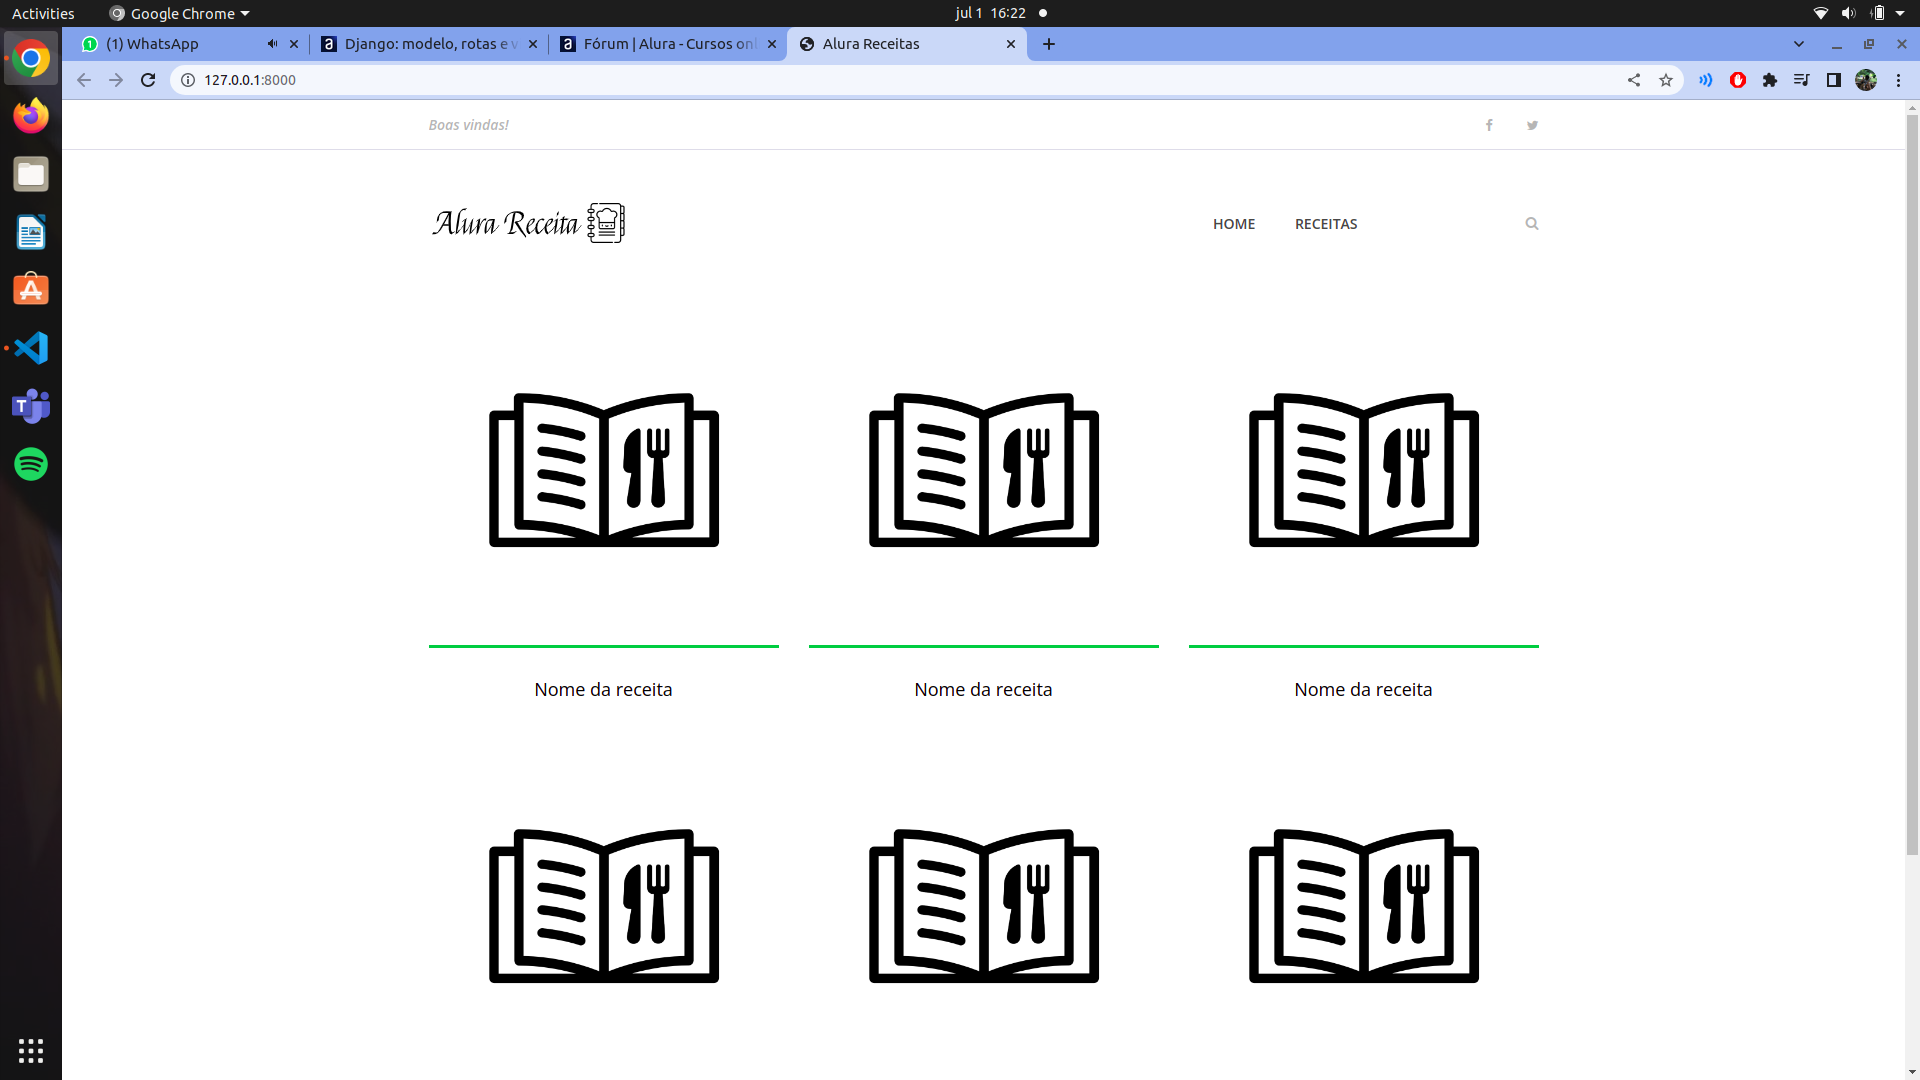Viewport: 1920px width, 1080px height.
Task: Click Activities in top bar
Action: (43, 13)
